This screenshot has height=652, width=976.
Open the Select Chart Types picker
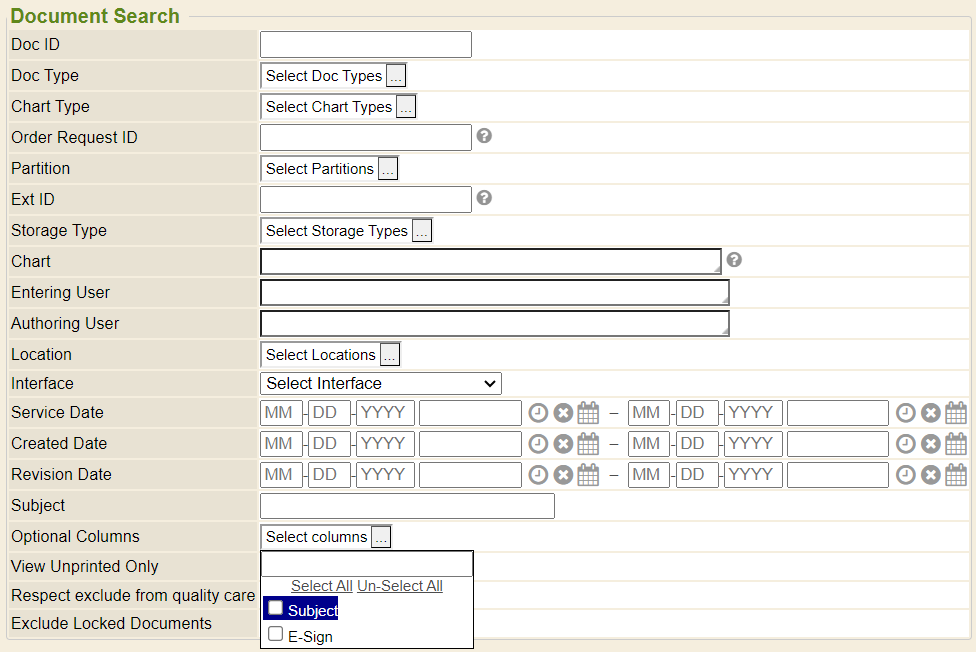(406, 107)
